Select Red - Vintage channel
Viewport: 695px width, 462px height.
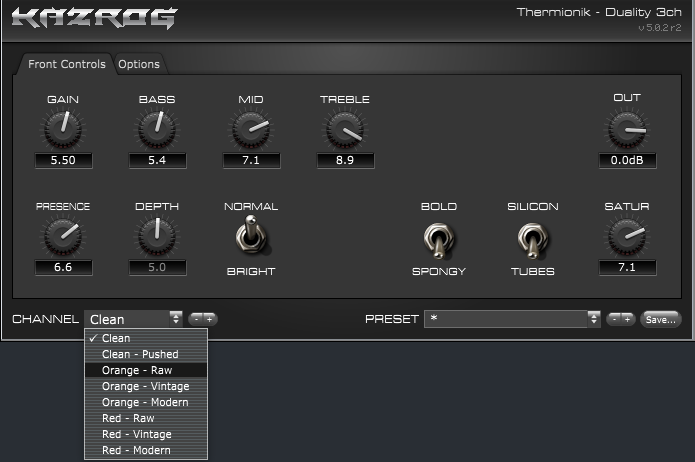click(146, 434)
